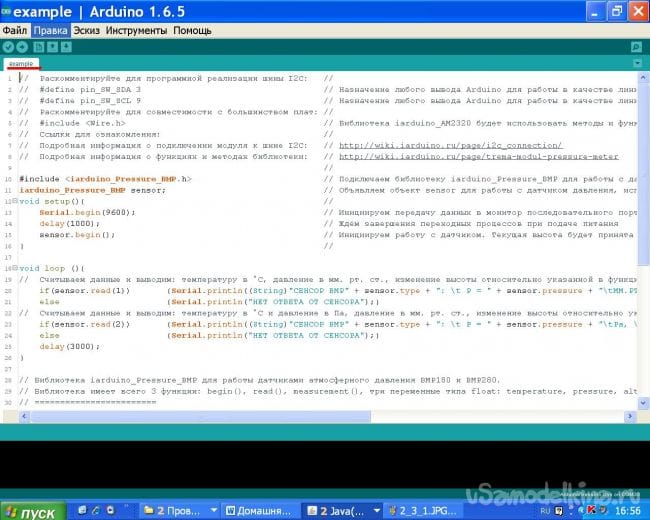Switch to the Домашня taskbar window

coord(260,510)
